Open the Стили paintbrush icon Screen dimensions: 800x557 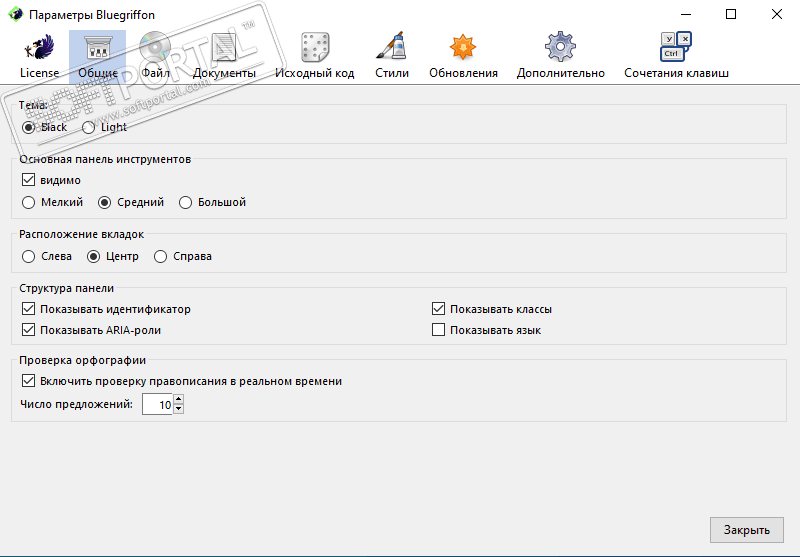pyautogui.click(x=392, y=47)
